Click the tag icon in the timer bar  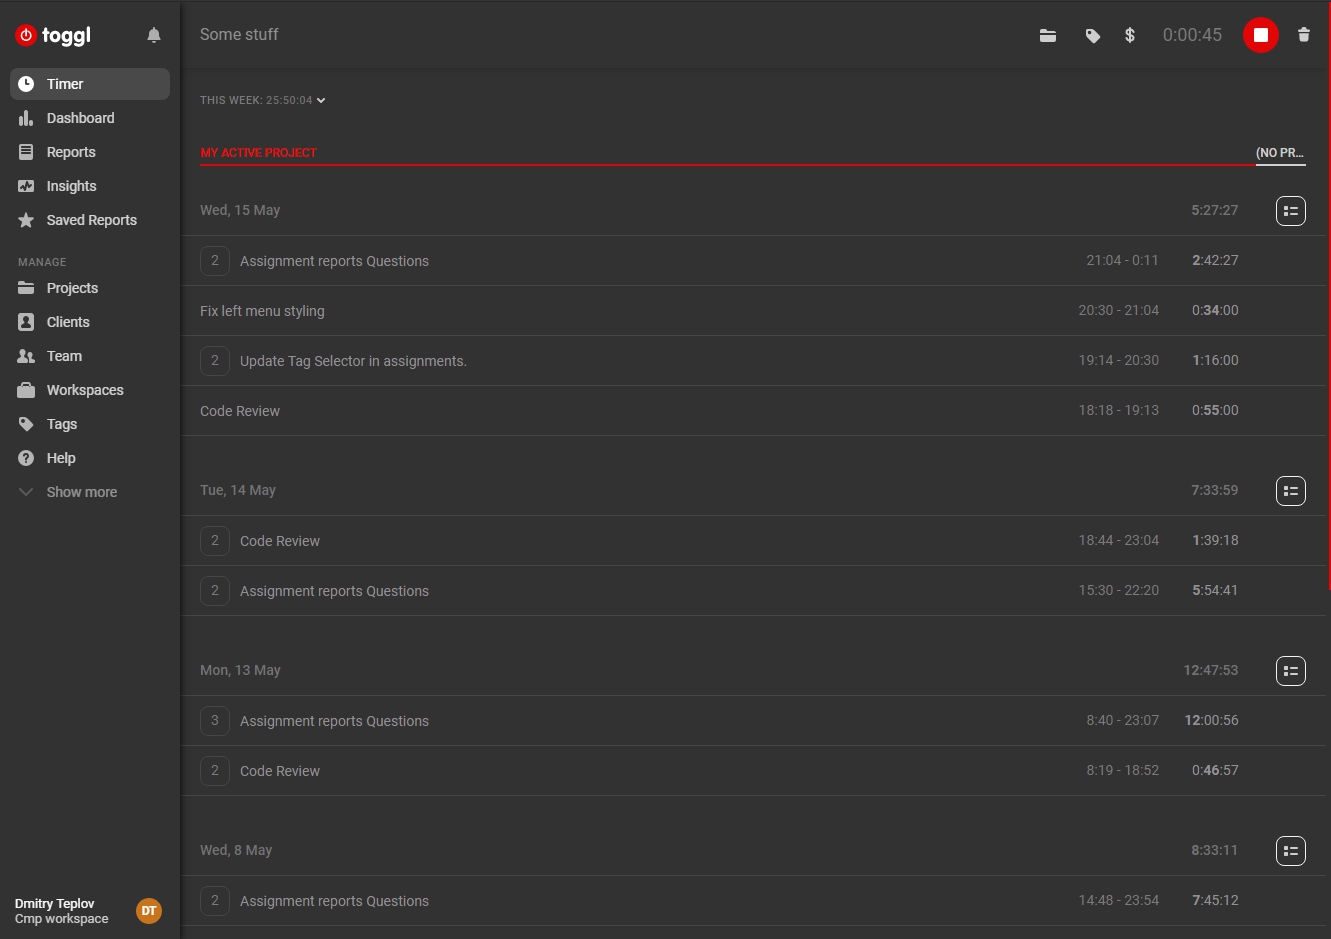pos(1092,35)
